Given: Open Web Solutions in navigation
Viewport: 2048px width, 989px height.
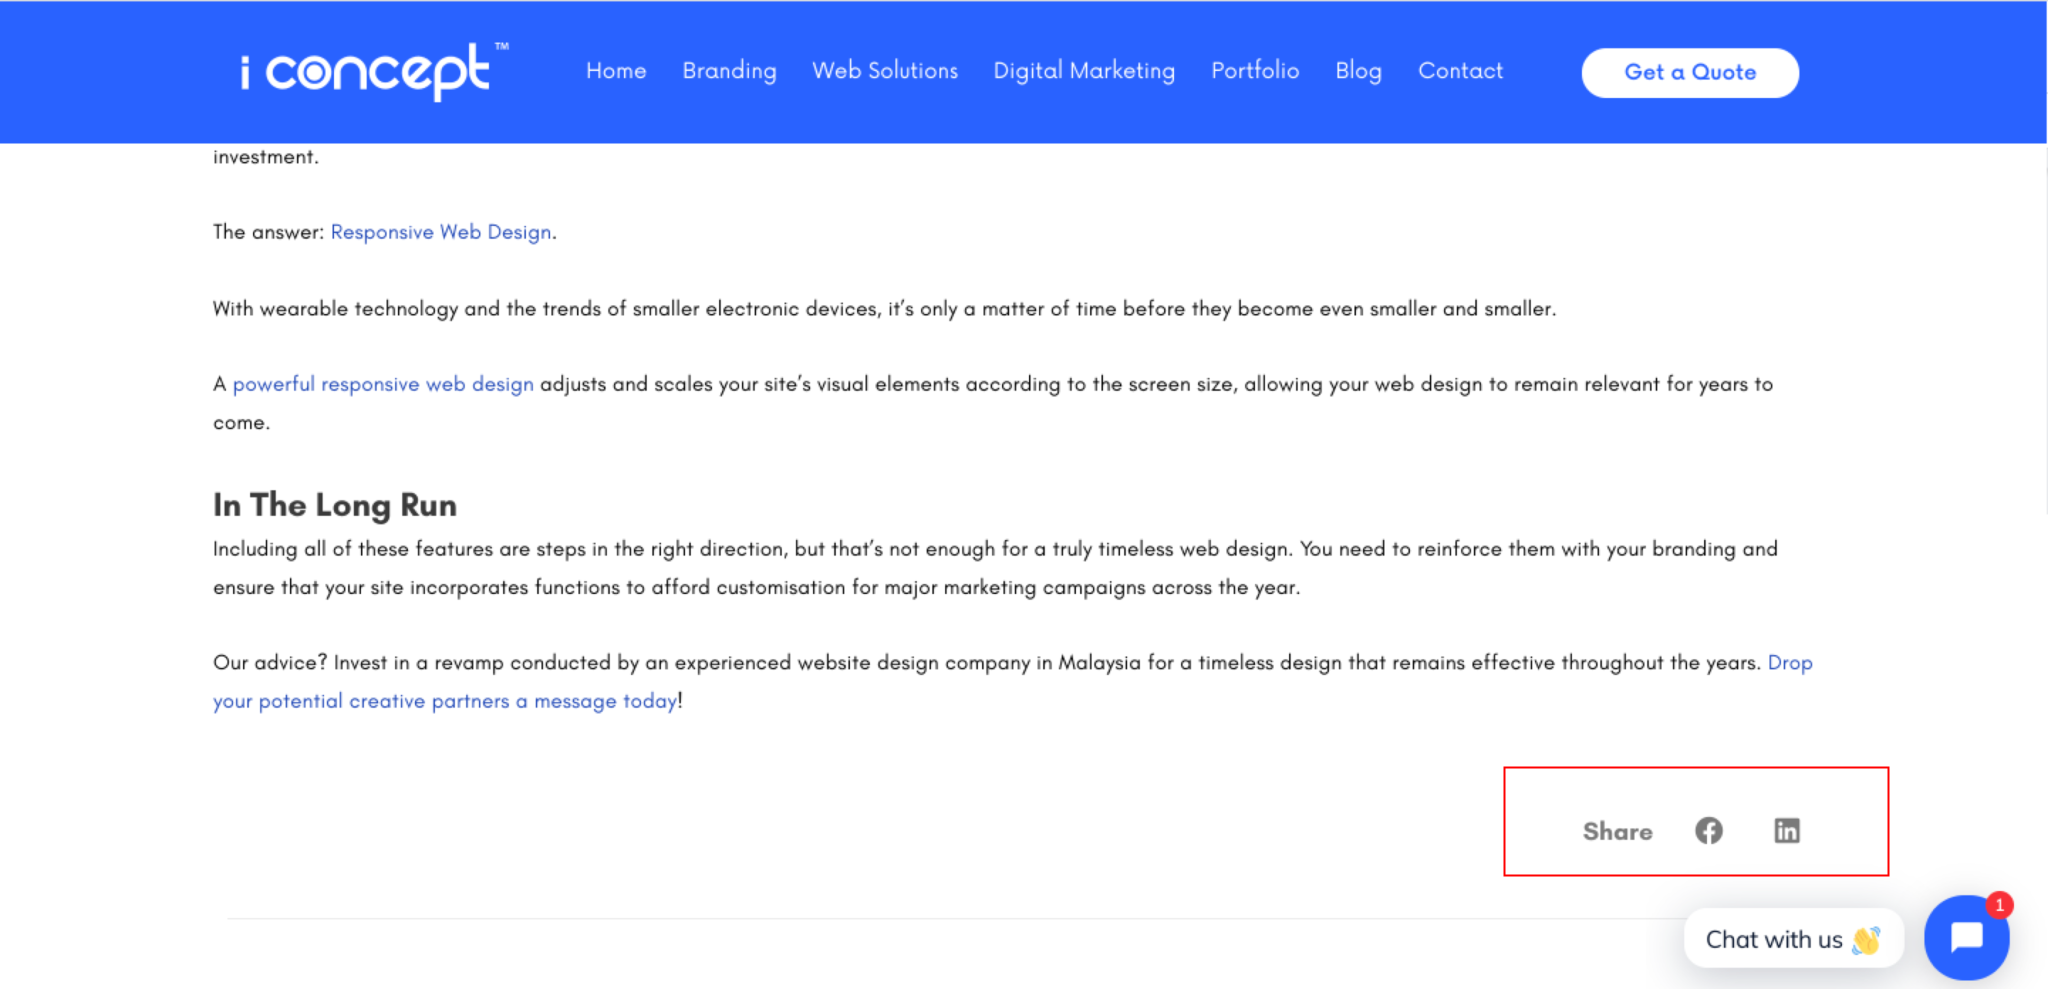Looking at the screenshot, I should tap(885, 71).
